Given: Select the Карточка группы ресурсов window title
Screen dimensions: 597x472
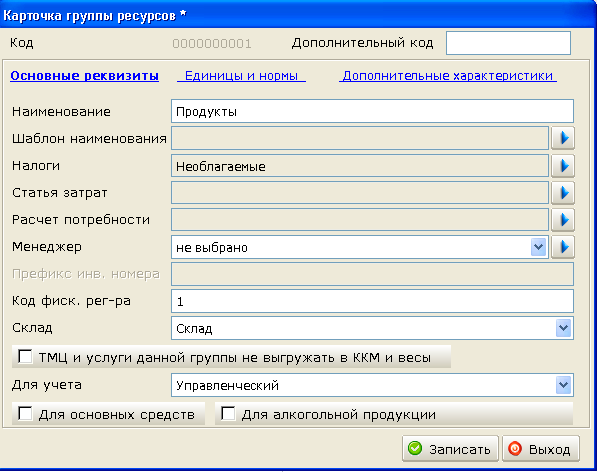Looking at the screenshot, I should [x=94, y=16].
